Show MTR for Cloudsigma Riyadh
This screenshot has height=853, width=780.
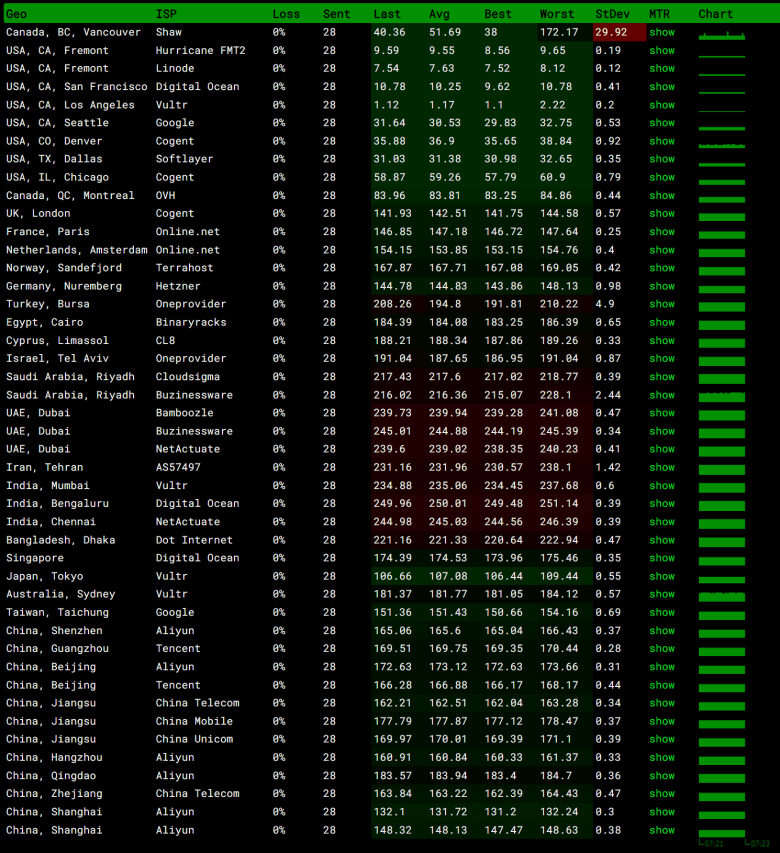pos(661,376)
